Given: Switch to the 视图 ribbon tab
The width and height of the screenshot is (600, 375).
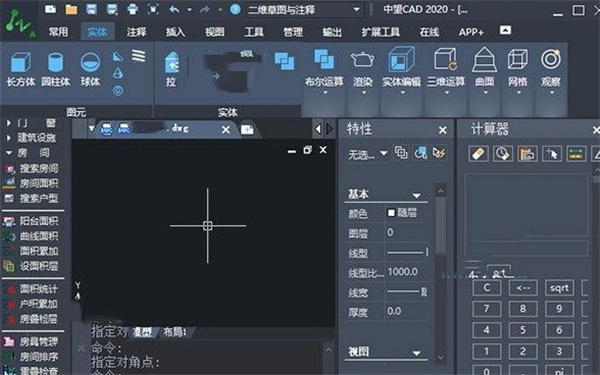Looking at the screenshot, I should [x=214, y=32].
